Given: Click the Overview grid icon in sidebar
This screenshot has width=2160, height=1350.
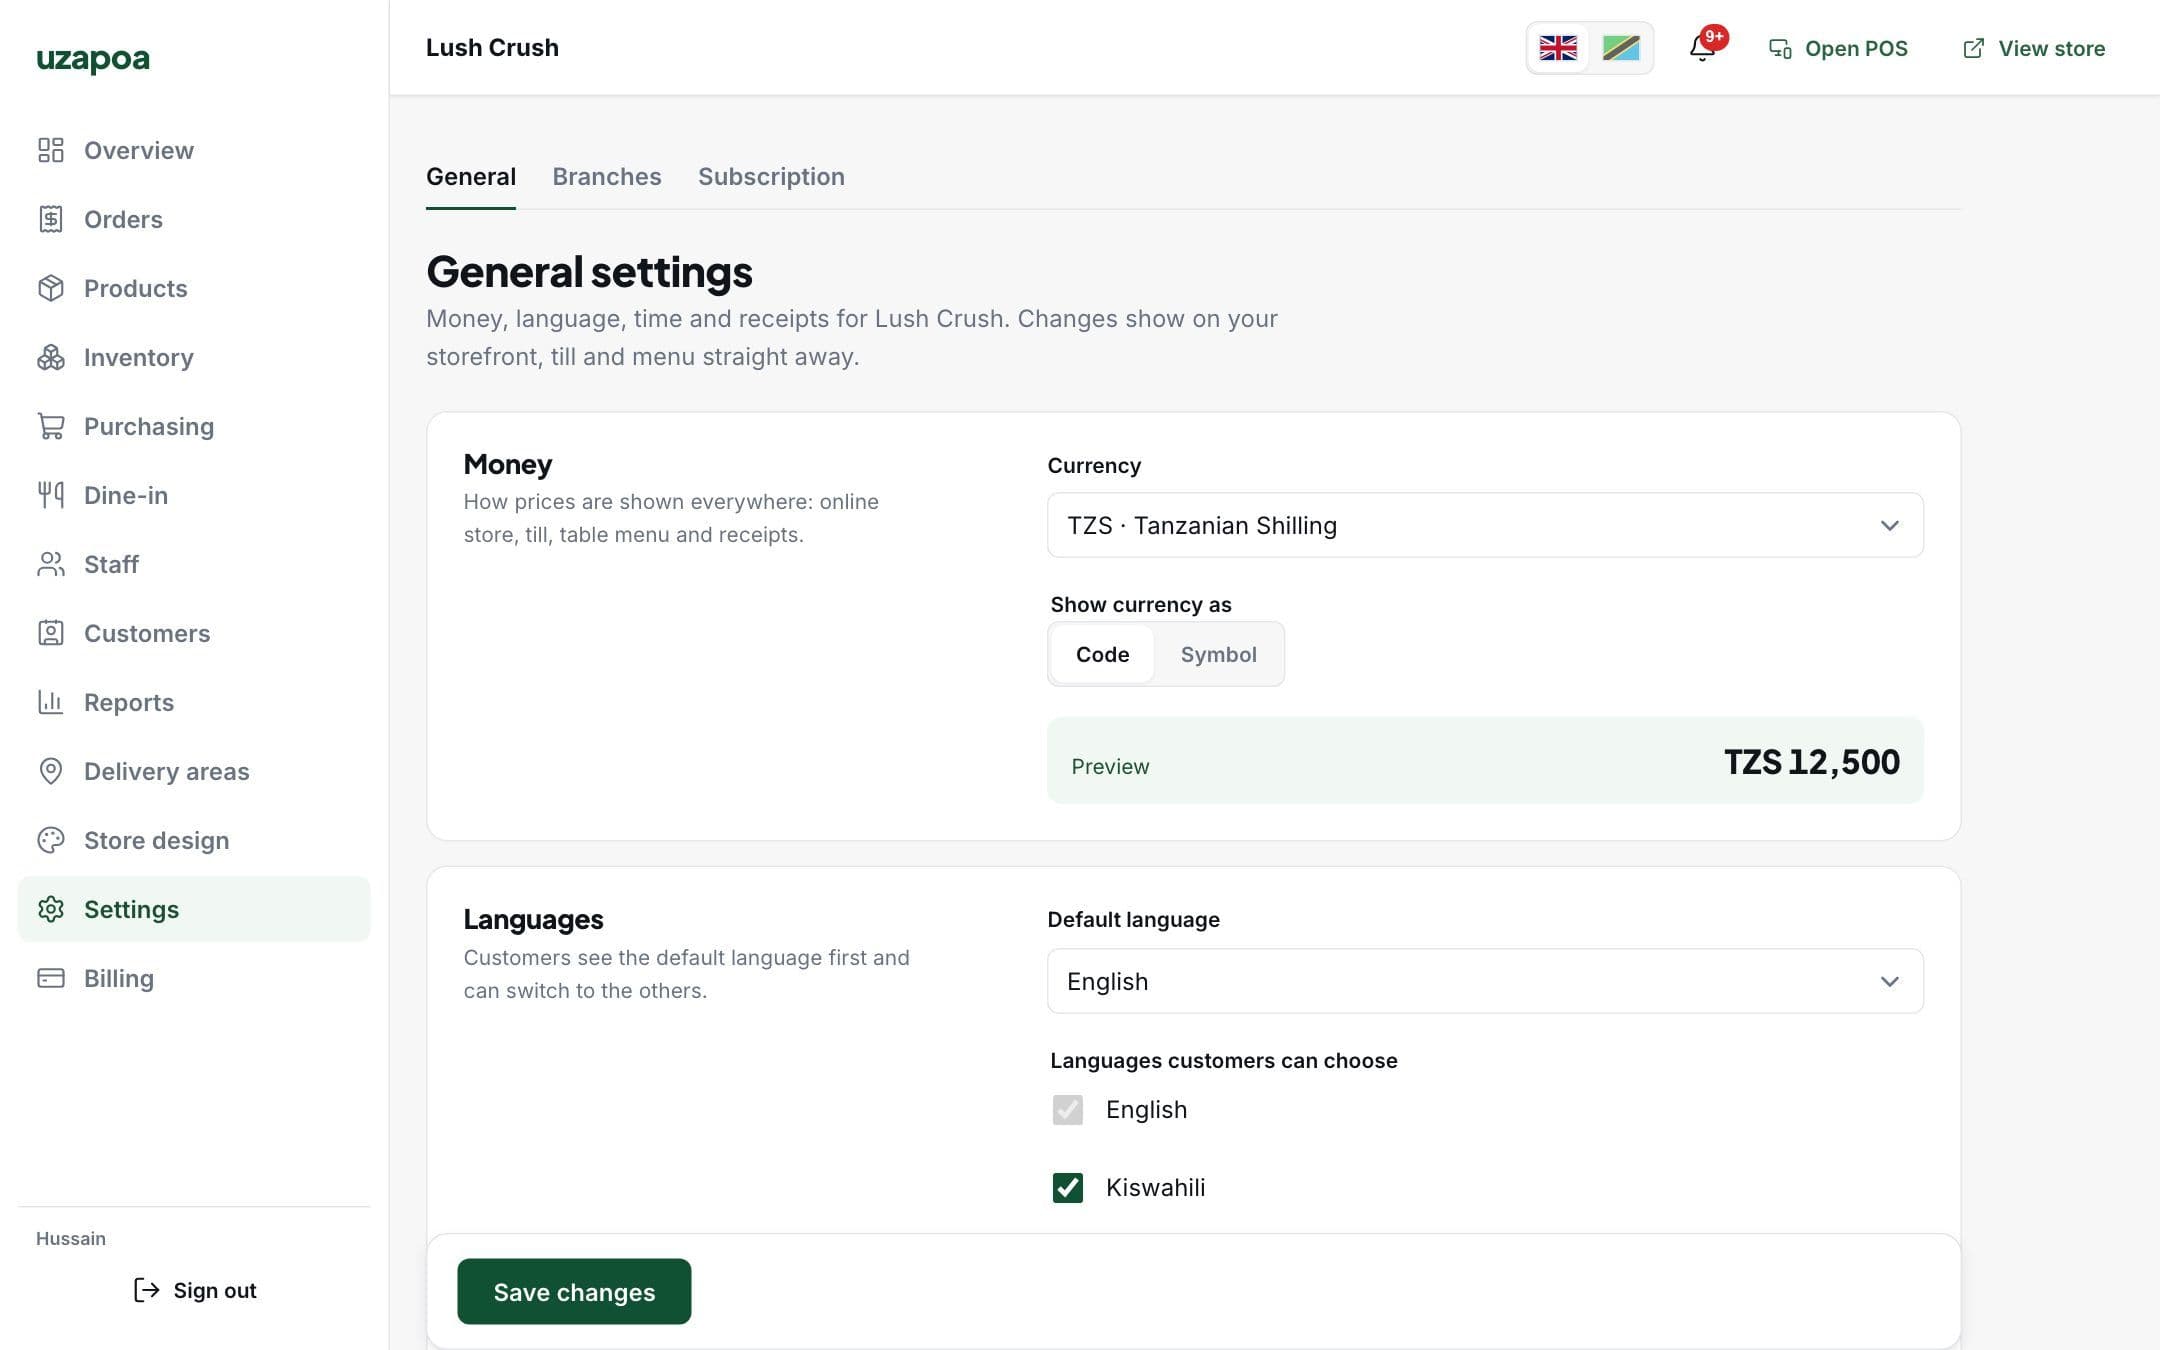Looking at the screenshot, I should click(51, 150).
